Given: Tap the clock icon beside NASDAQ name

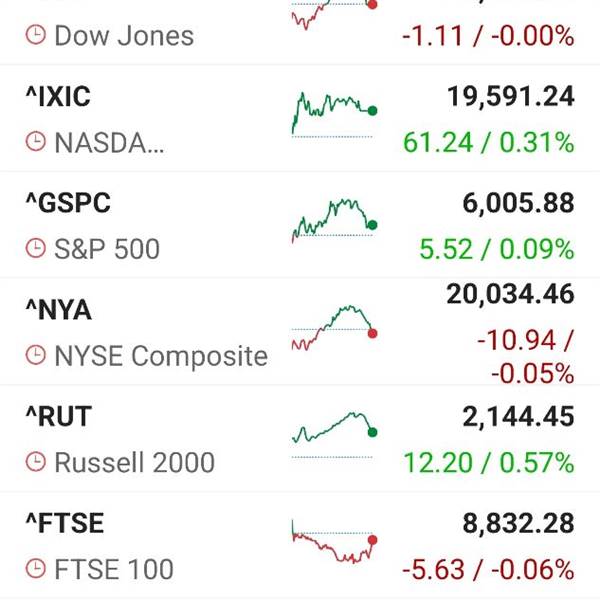Looking at the screenshot, I should coord(36,141).
